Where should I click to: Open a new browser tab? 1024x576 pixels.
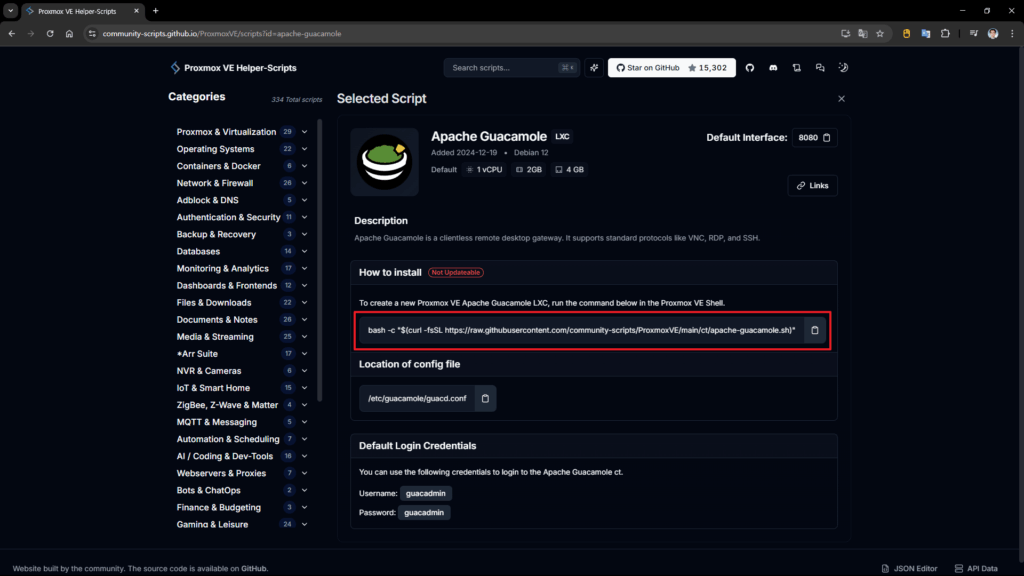[x=155, y=11]
